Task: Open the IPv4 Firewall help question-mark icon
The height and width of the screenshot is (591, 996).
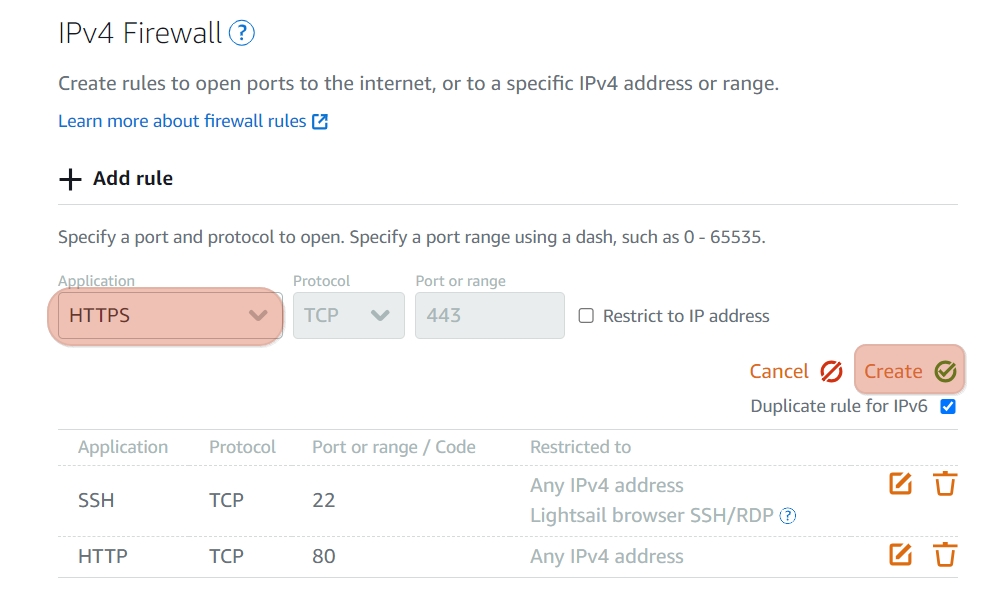Action: 241,33
